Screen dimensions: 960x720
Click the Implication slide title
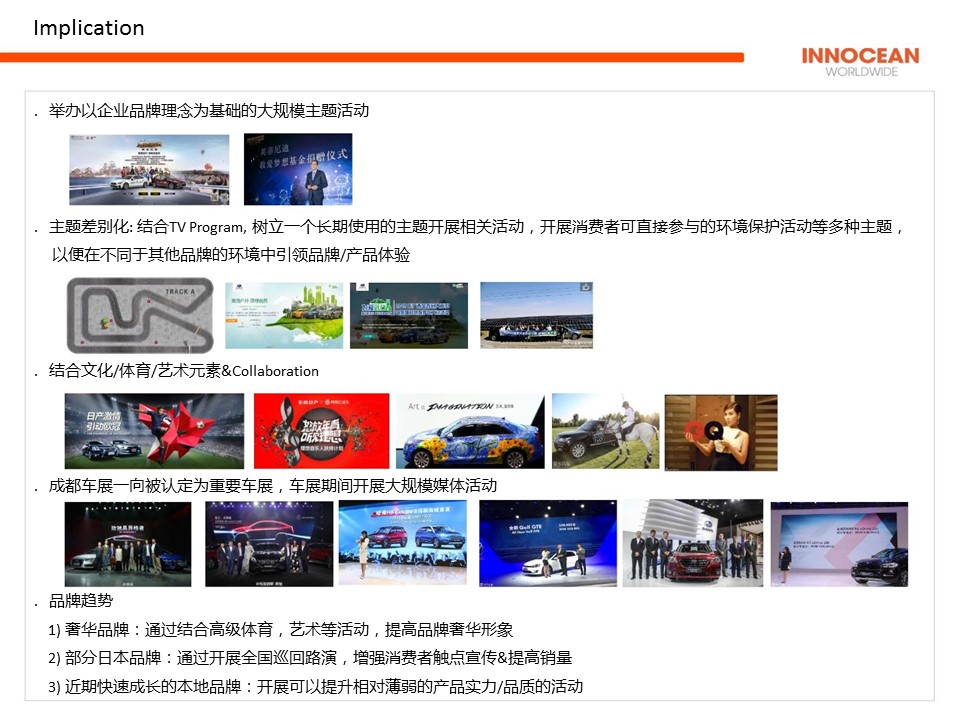89,28
